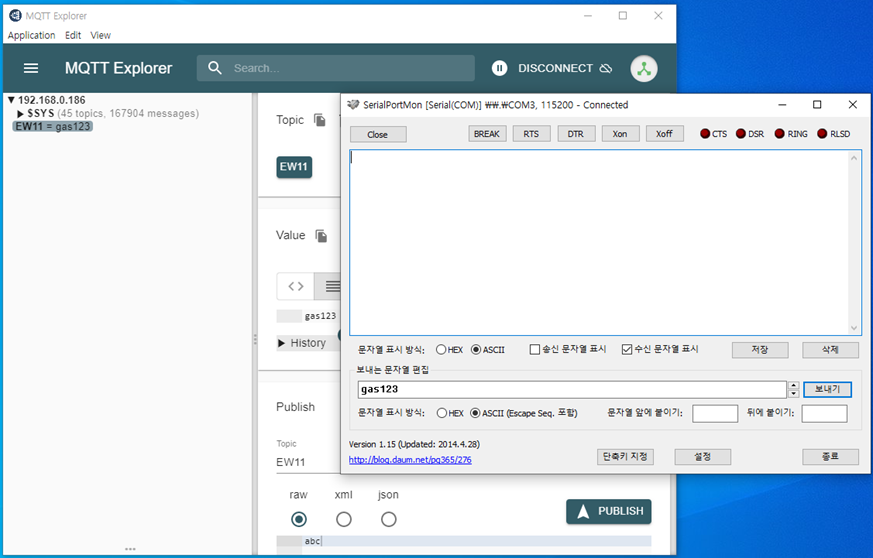Click the green connection avatar icon
The height and width of the screenshot is (558, 873).
[644, 68]
